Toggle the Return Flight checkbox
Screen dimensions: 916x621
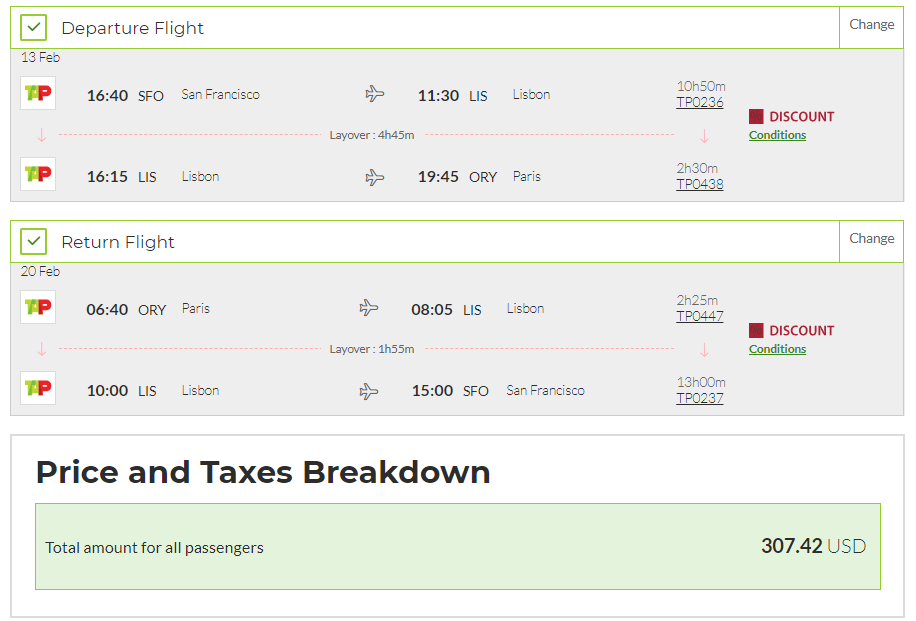[x=34, y=242]
